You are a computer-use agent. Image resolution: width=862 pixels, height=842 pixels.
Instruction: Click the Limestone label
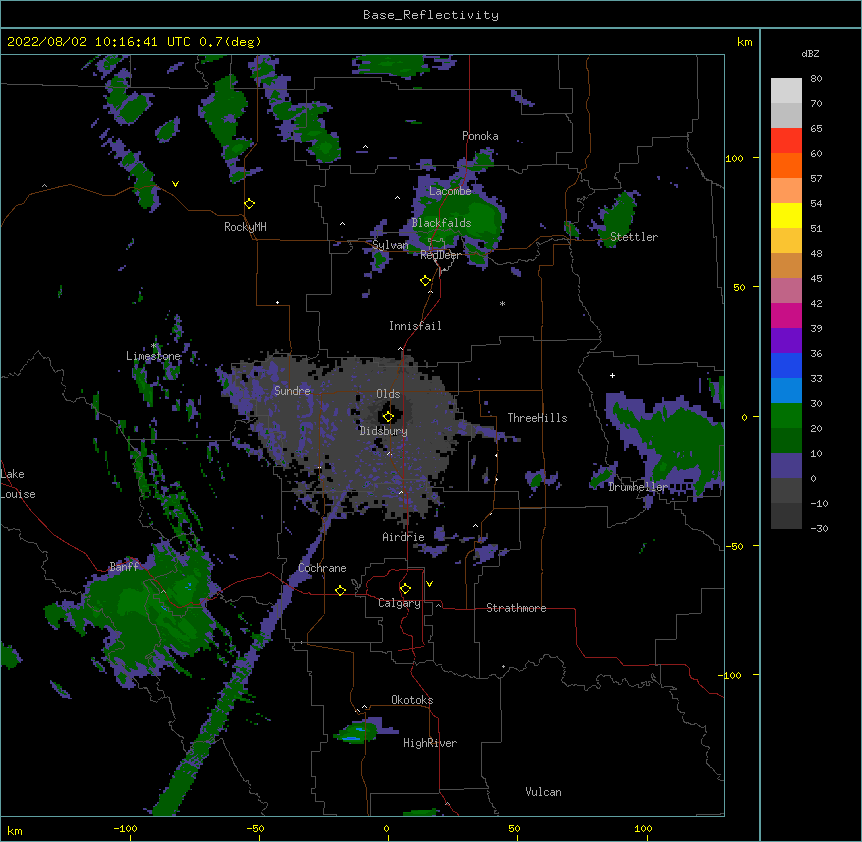click(x=153, y=356)
